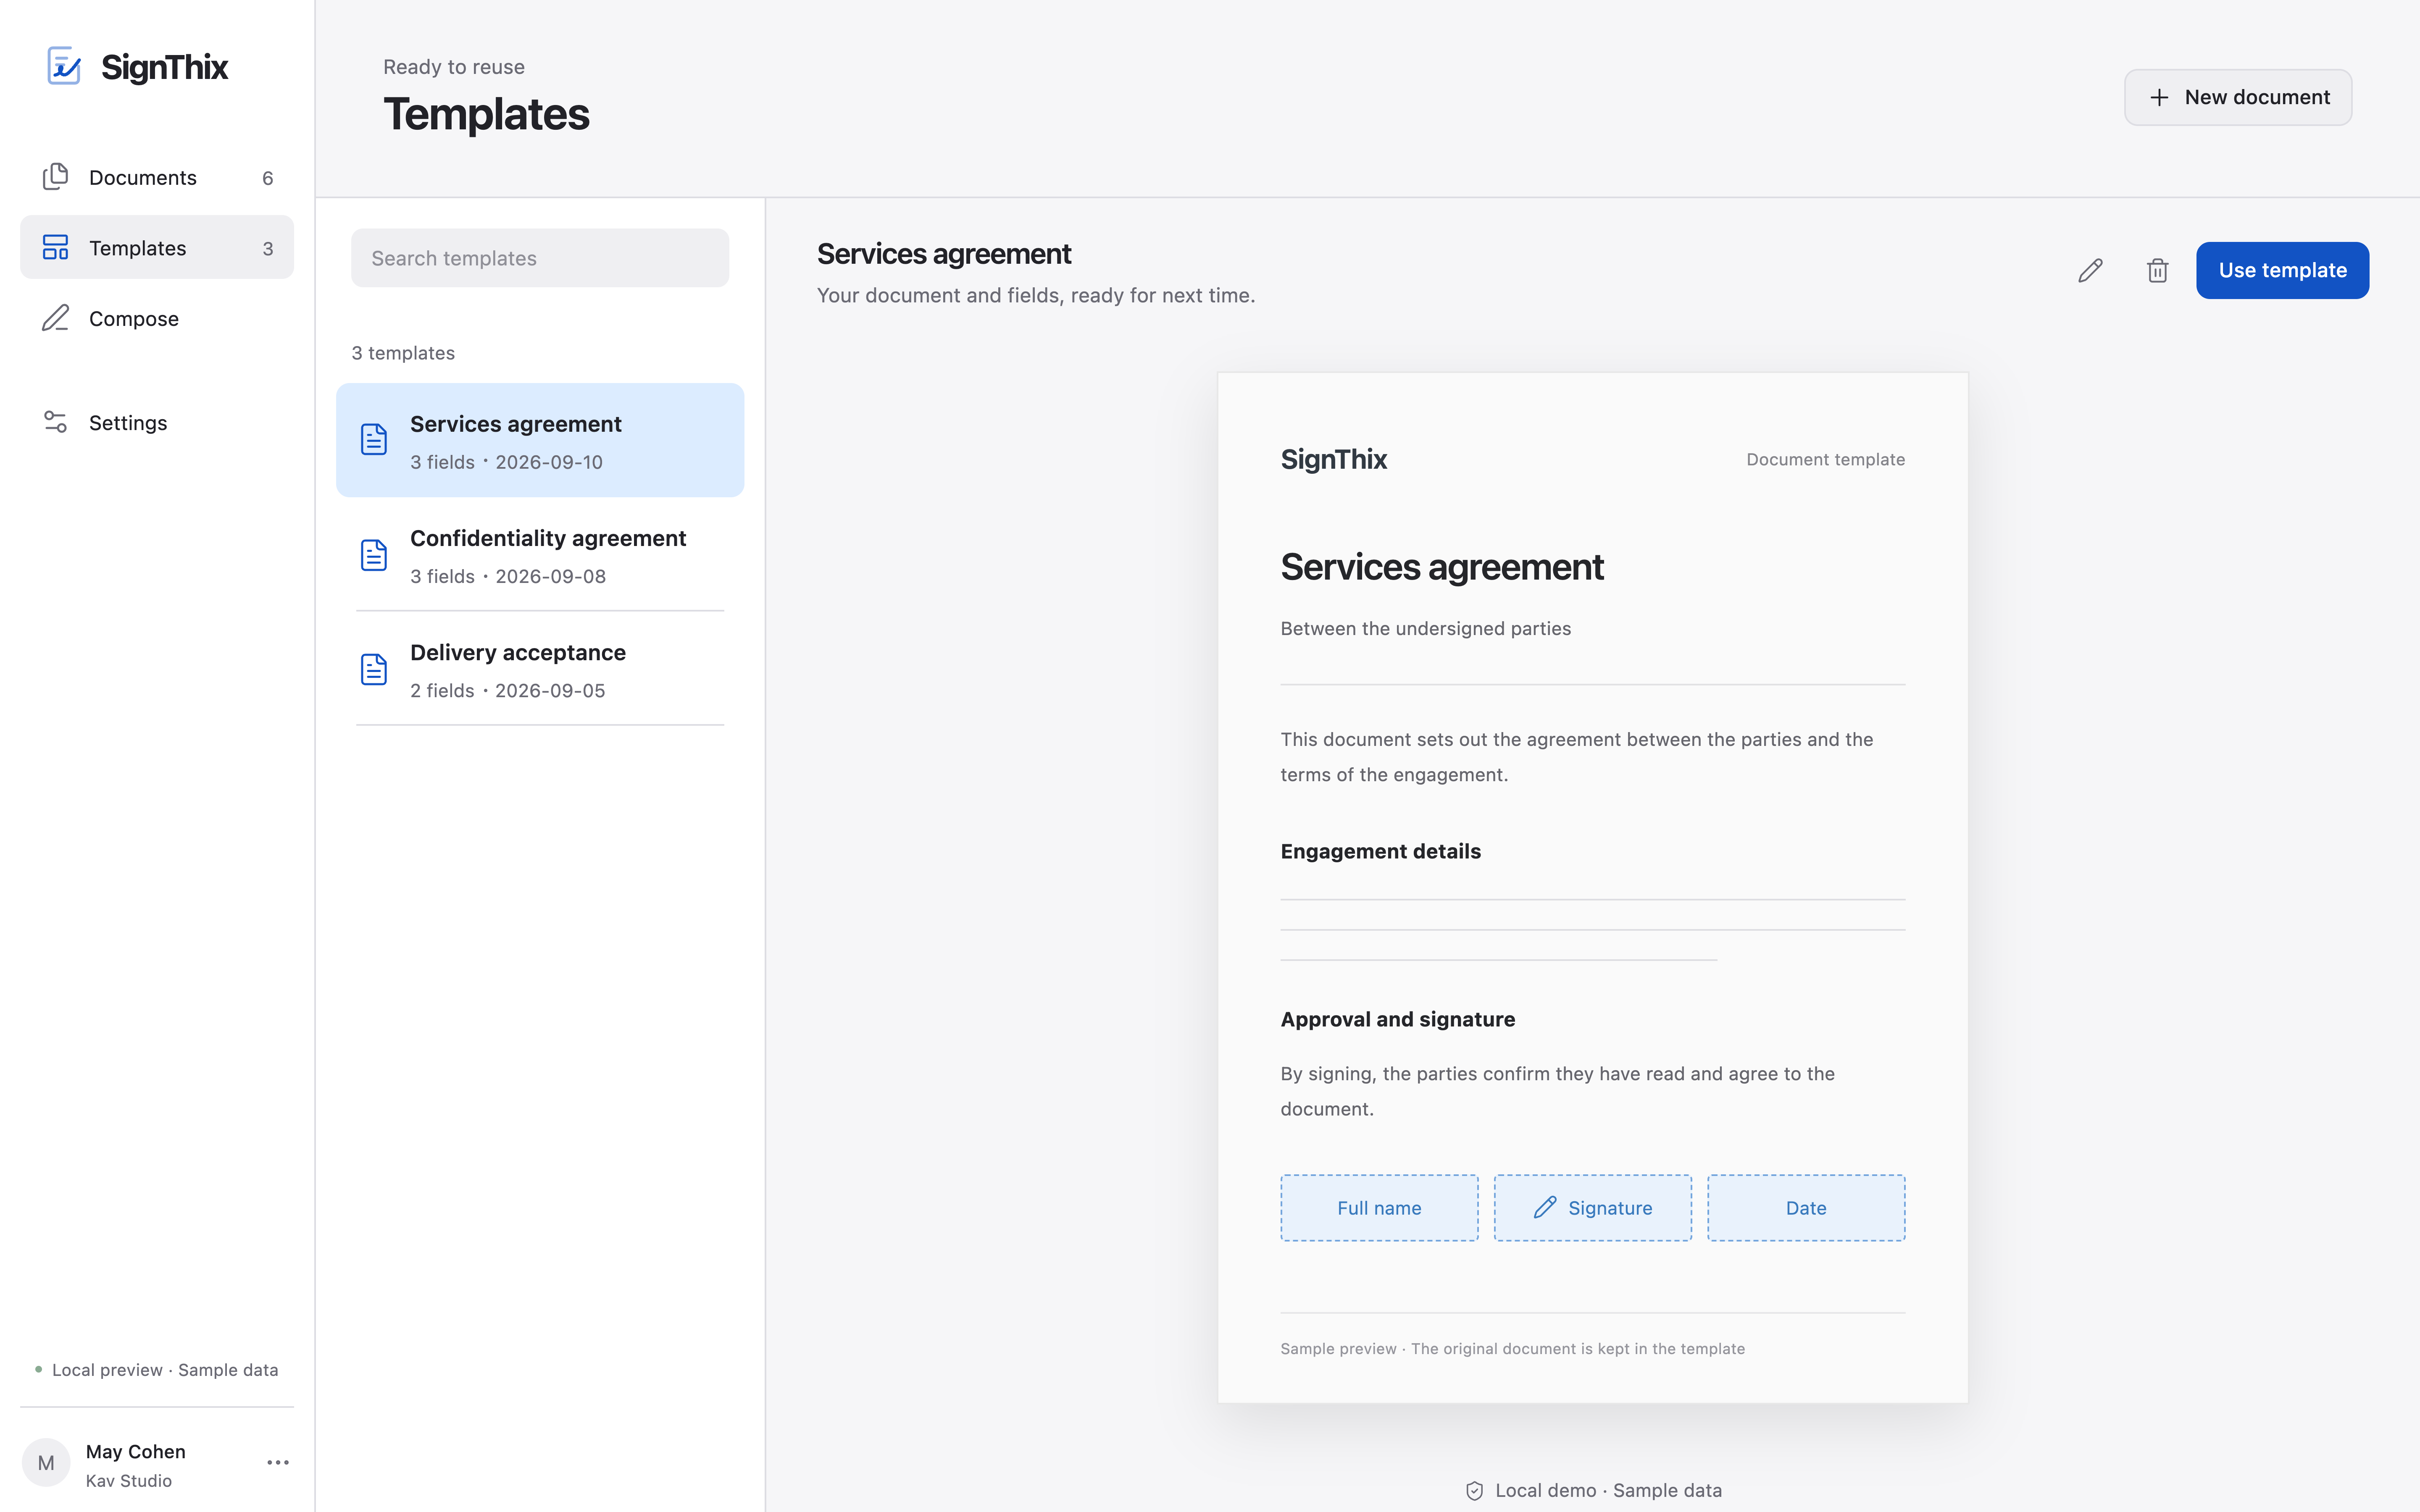The image size is (2420, 1512).
Task: Click the 'Kav Studio' workspace name
Action: pos(129,1481)
